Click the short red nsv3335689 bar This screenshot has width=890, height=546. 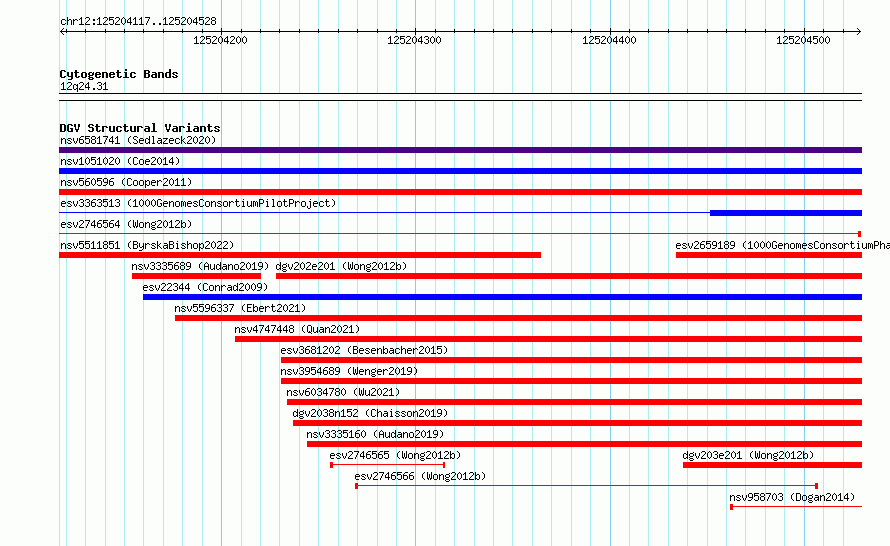point(196,276)
